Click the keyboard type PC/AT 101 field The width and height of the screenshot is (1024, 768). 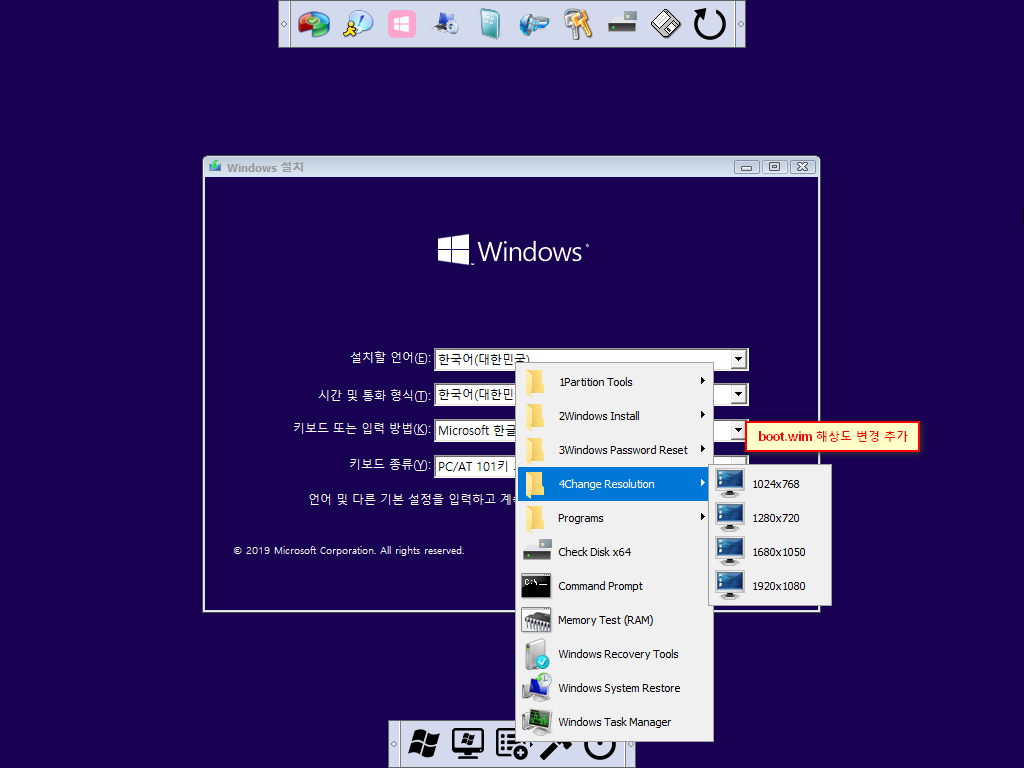pos(475,466)
